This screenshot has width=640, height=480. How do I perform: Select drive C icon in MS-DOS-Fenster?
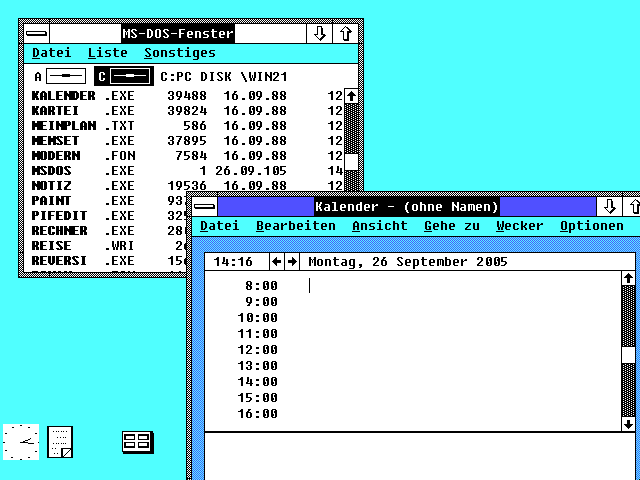(124, 76)
